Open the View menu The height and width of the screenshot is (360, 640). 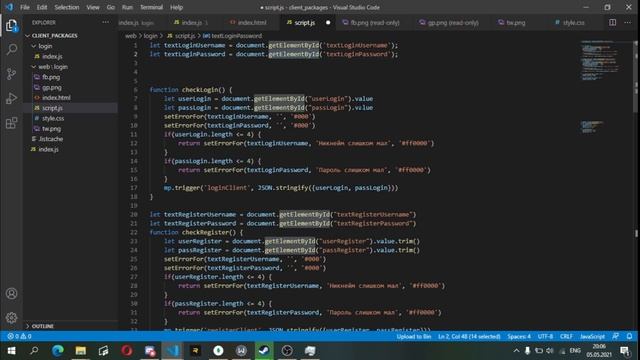click(x=93, y=7)
